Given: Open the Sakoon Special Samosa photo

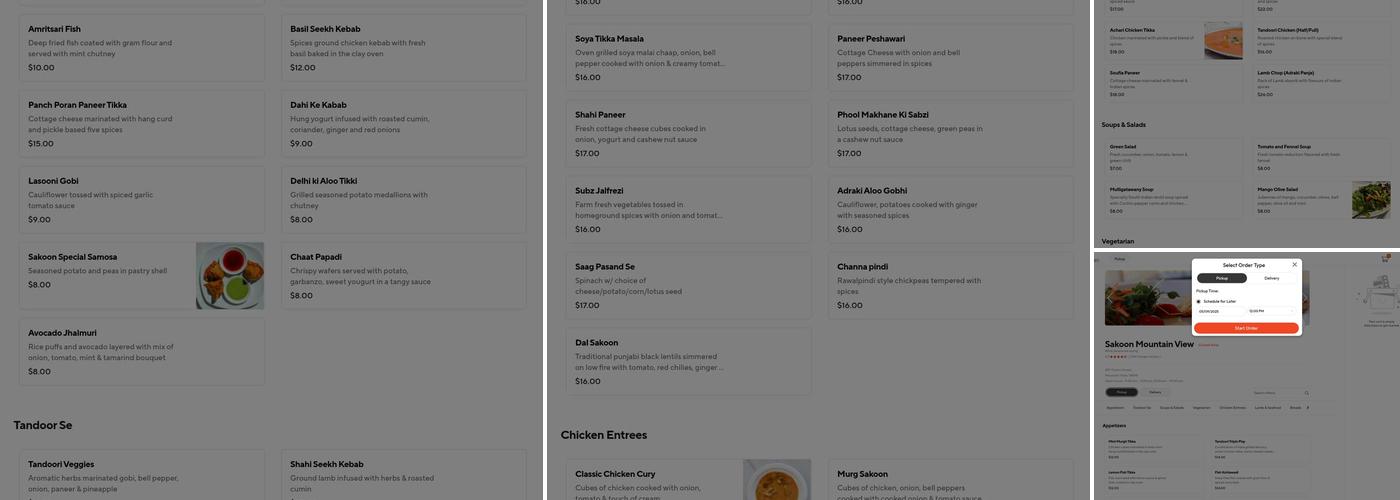Looking at the screenshot, I should tap(230, 275).
